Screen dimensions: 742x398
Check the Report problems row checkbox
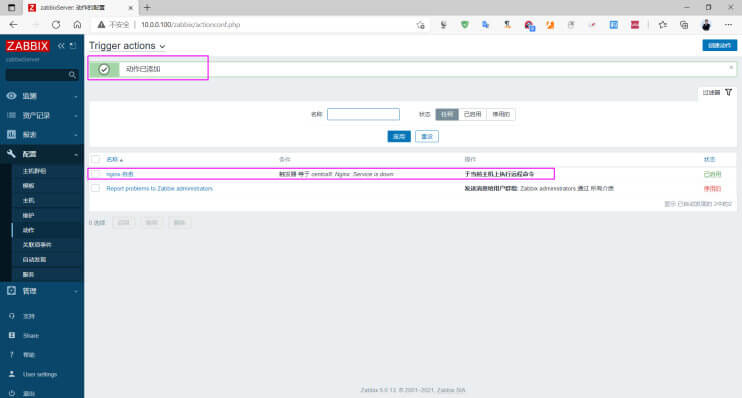coord(96,188)
